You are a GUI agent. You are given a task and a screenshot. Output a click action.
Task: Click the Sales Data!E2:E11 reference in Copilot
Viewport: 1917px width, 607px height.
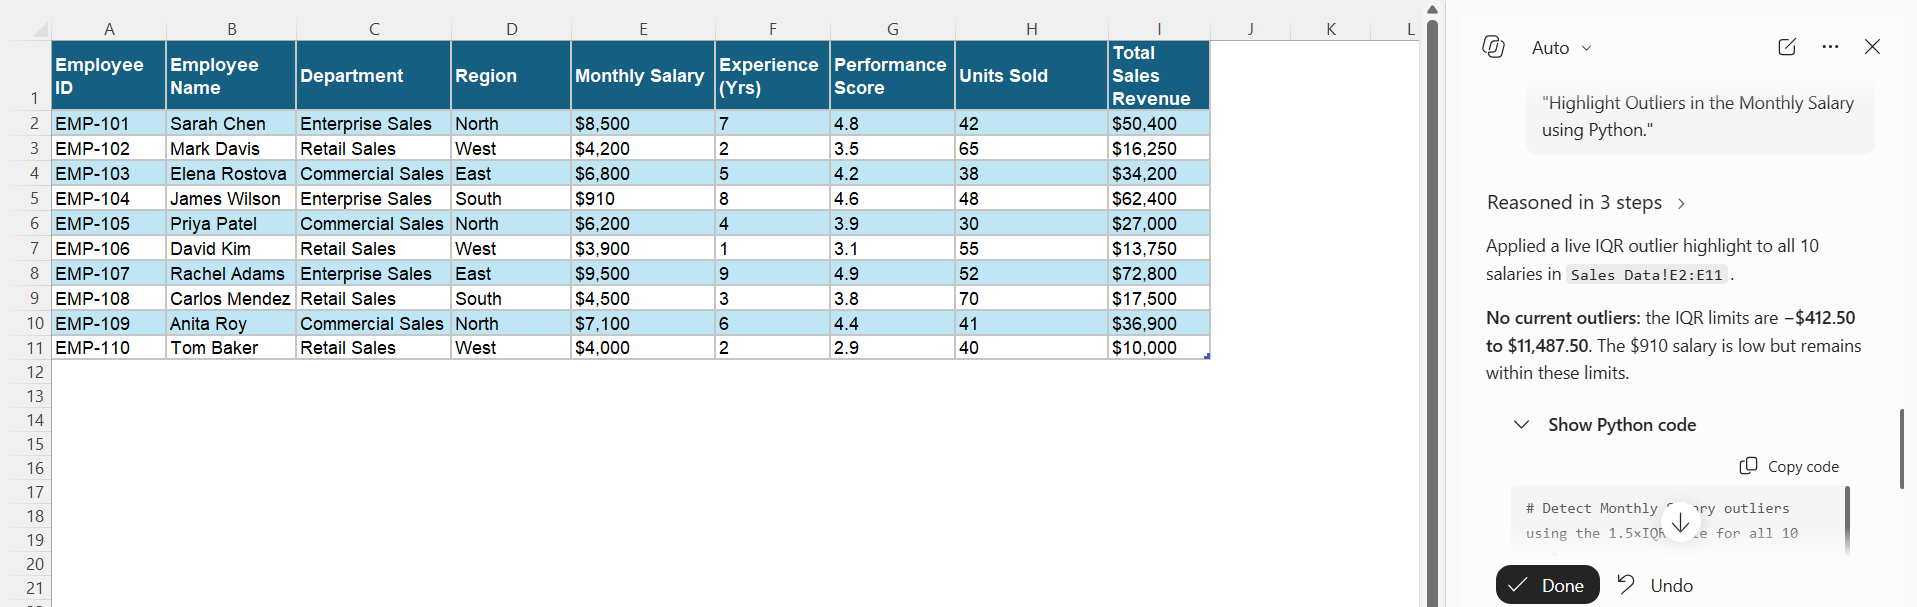pos(1646,275)
